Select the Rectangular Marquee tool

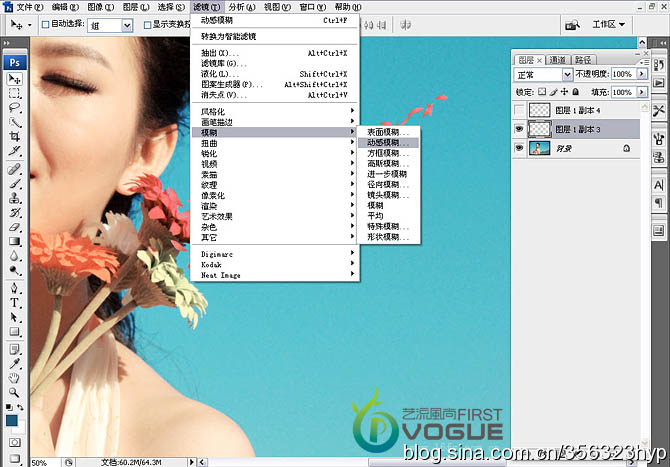tap(15, 93)
